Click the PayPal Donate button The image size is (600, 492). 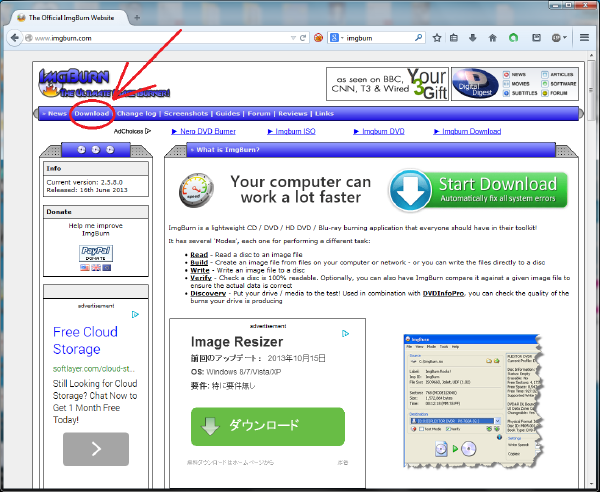[95, 251]
